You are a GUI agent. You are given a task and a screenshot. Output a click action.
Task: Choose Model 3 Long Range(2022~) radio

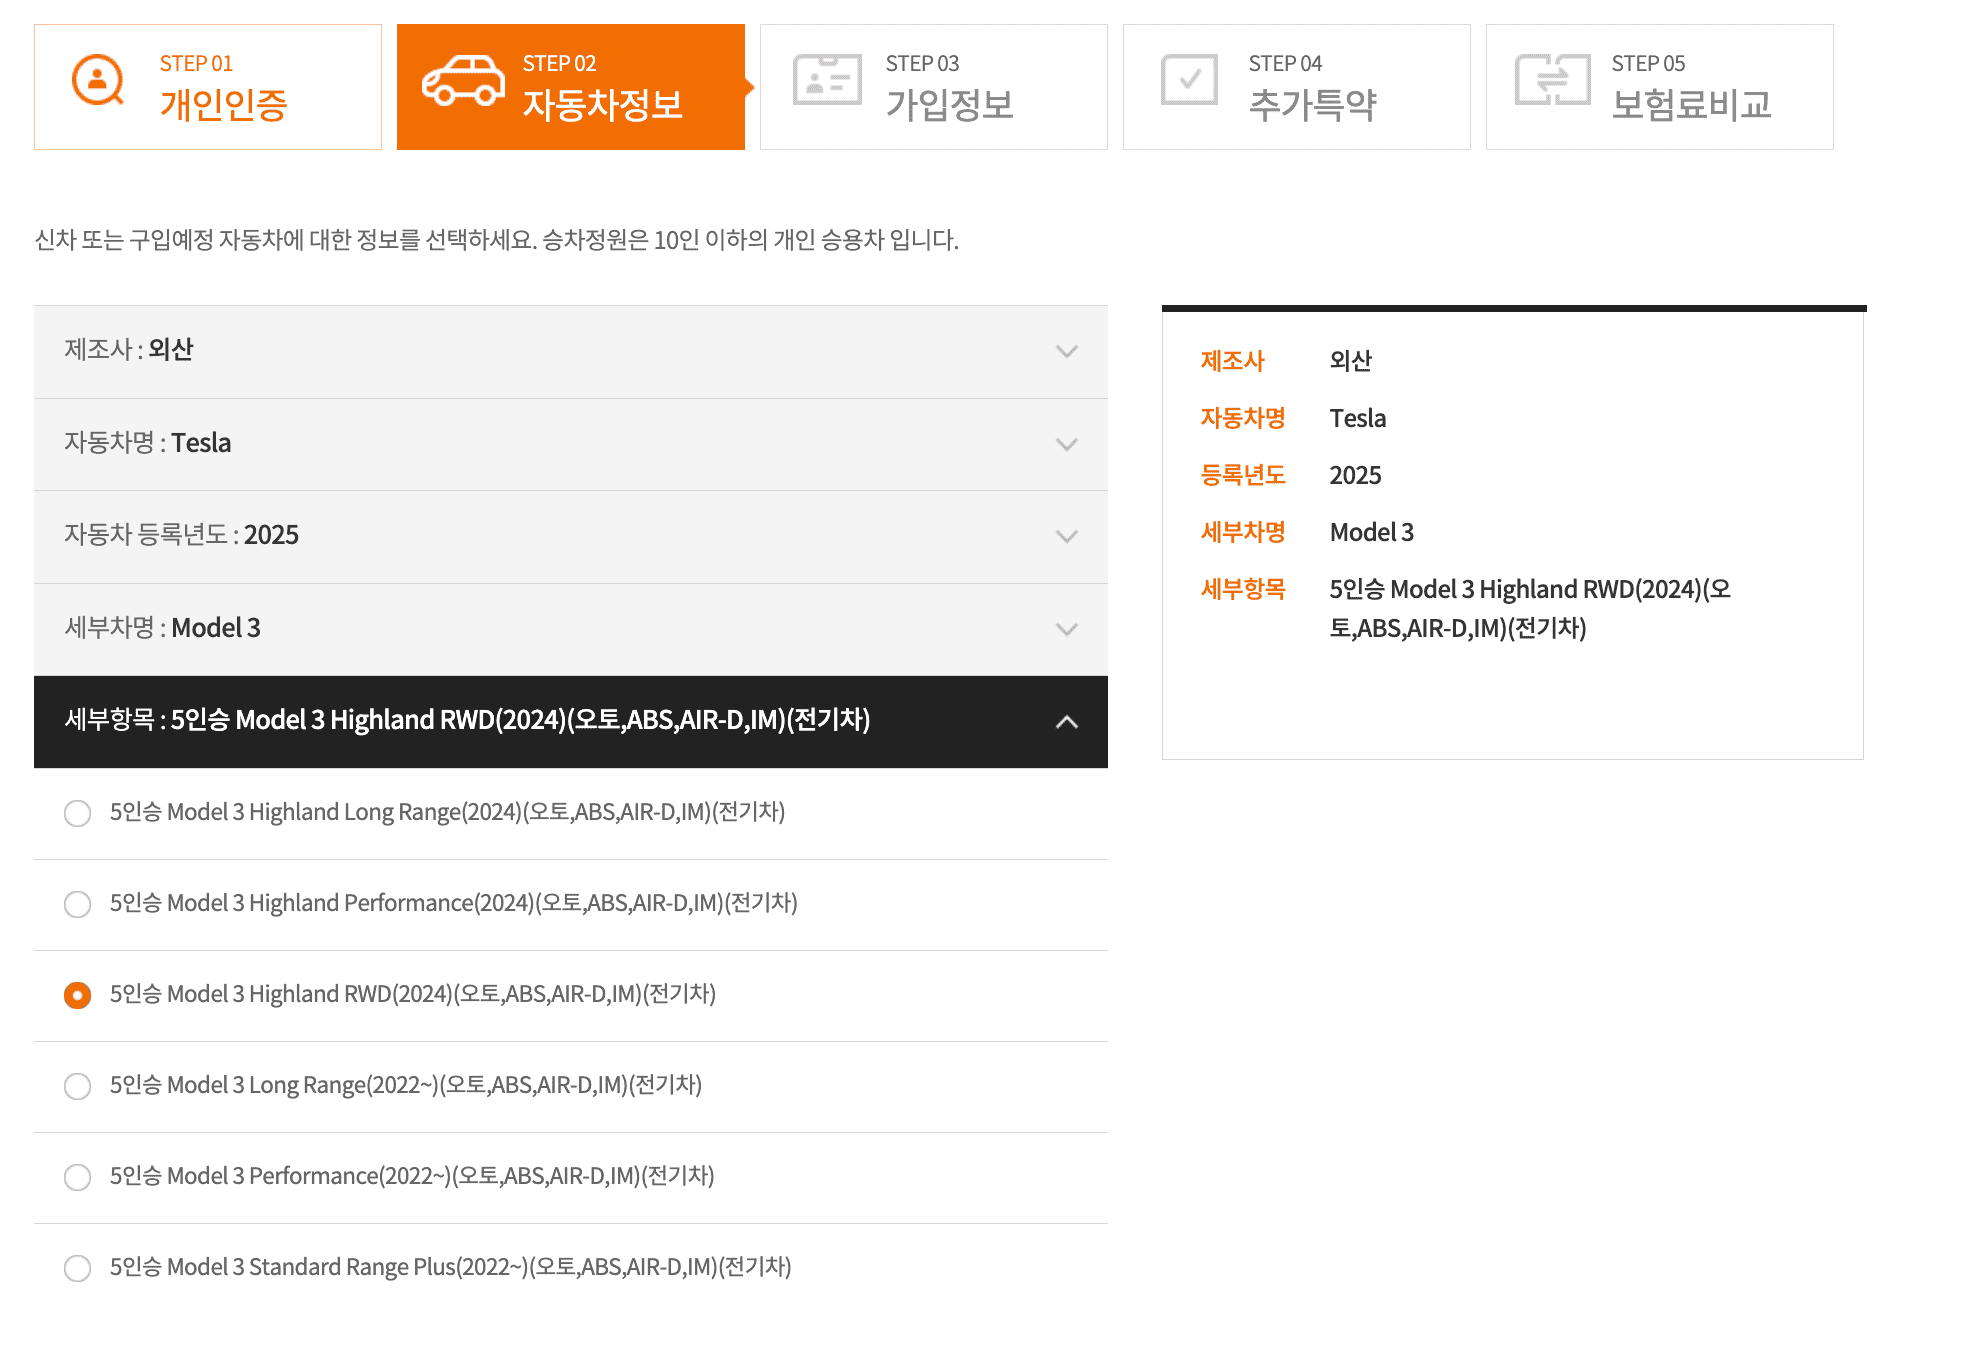(x=77, y=1086)
